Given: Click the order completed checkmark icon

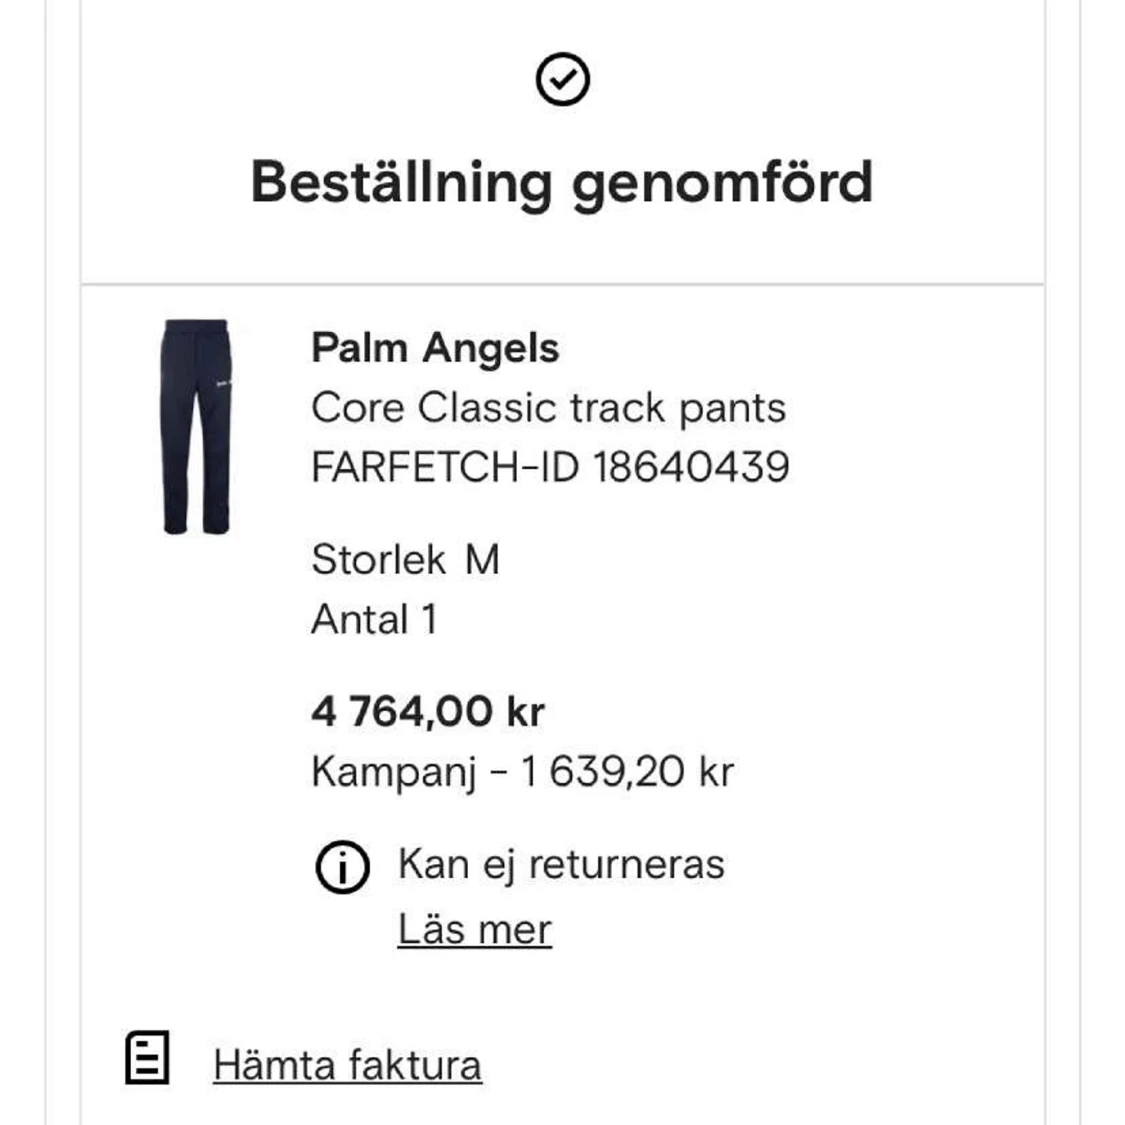Looking at the screenshot, I should click(563, 79).
